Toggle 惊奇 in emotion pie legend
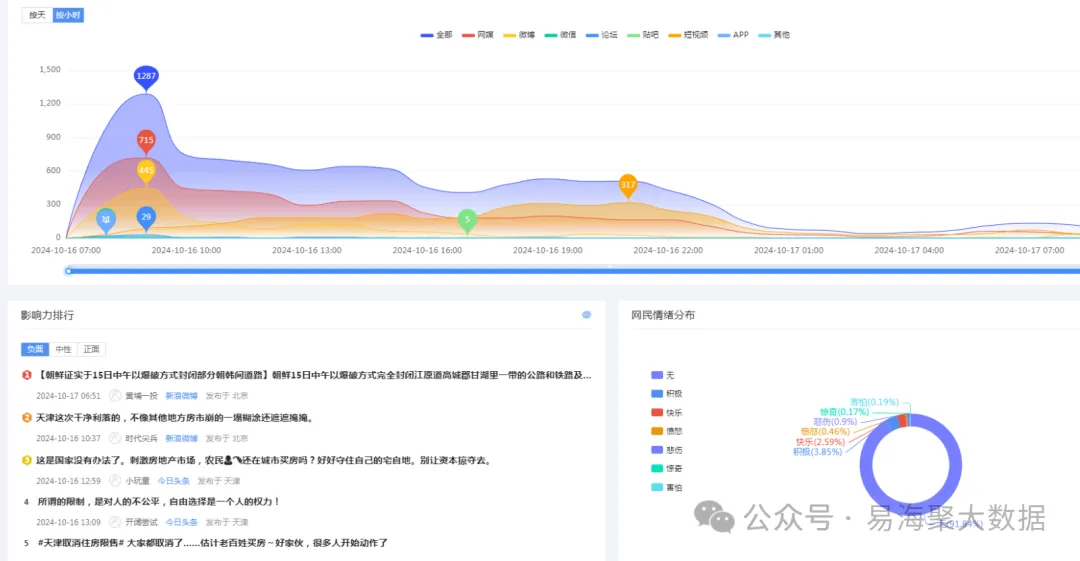1080x561 pixels. [x=667, y=469]
